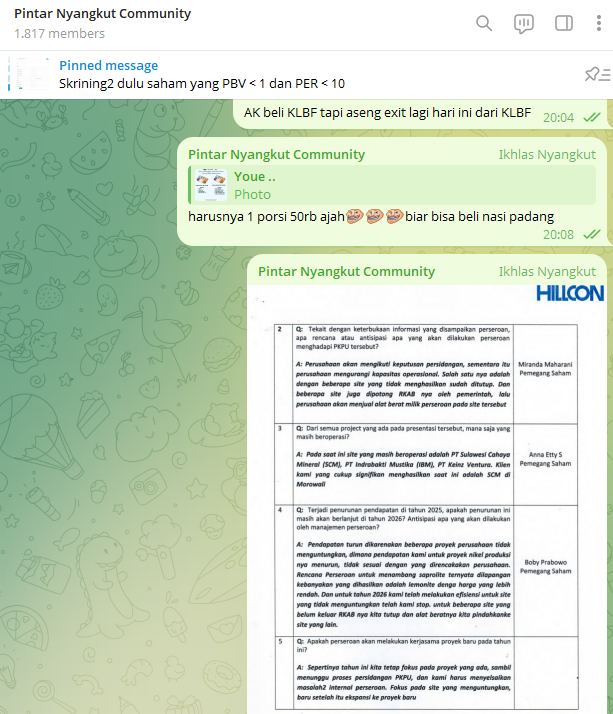This screenshot has height=714, width=613.
Task: Open the HILLCON document photo
Action: 427,499
